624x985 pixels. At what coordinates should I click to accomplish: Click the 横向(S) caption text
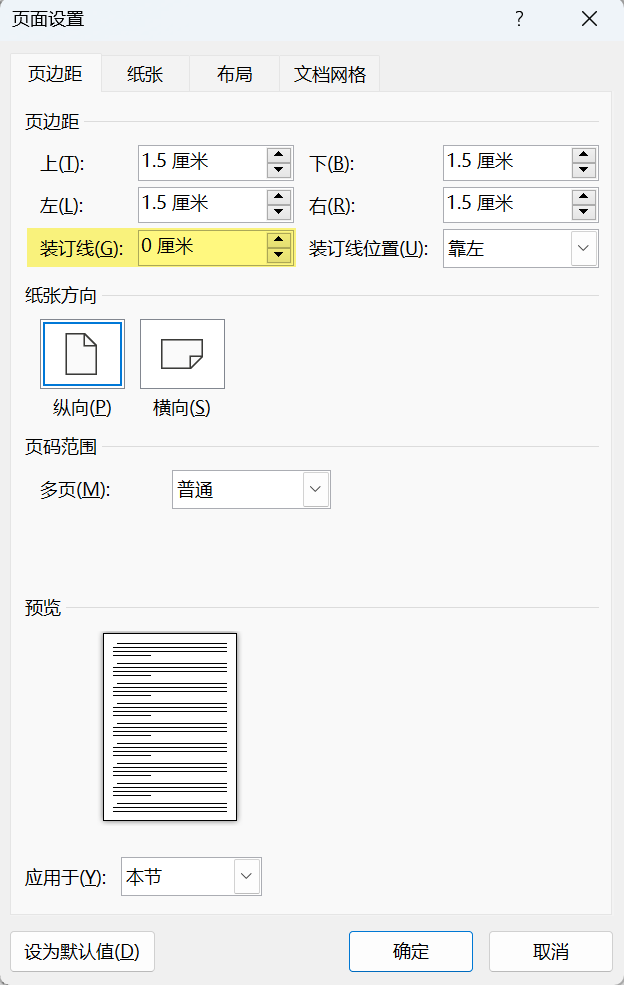(x=182, y=408)
